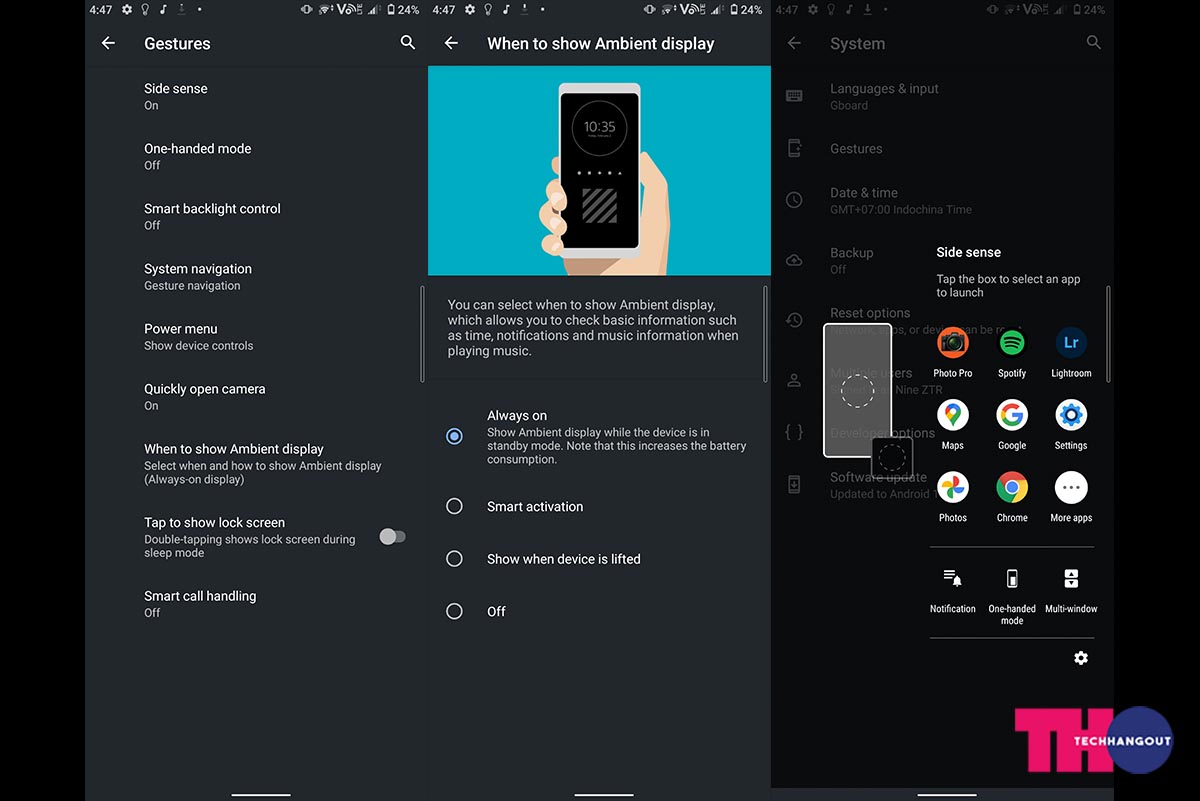
Task: Go back from the System screen
Action: coord(794,43)
